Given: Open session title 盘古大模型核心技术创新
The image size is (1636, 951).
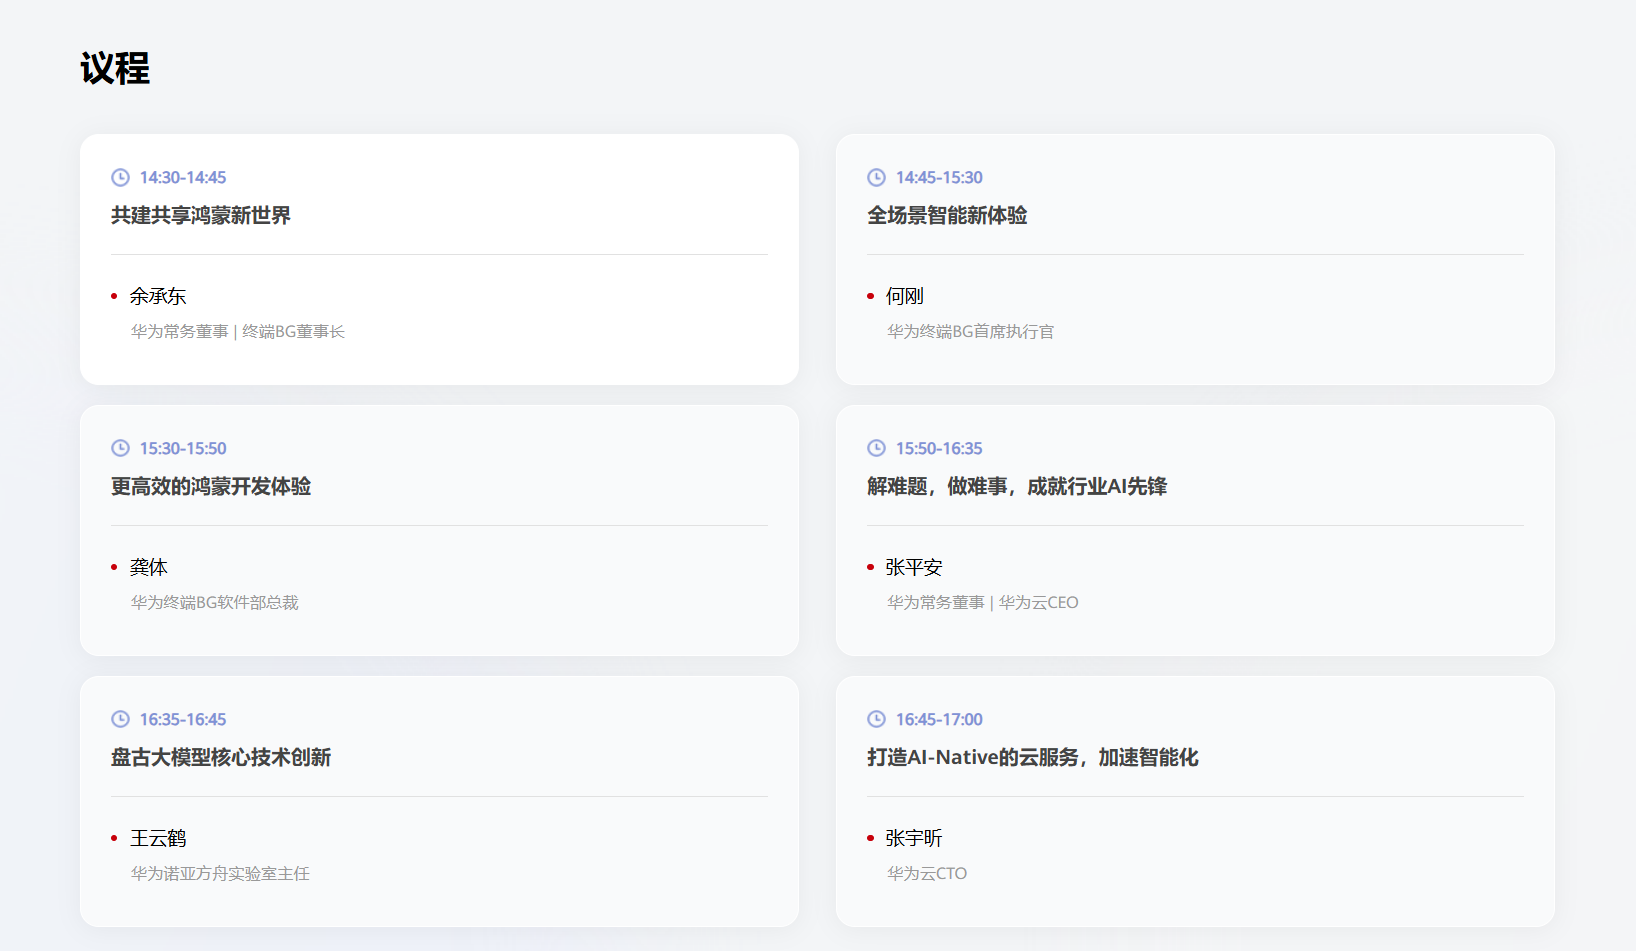Looking at the screenshot, I should [x=221, y=757].
